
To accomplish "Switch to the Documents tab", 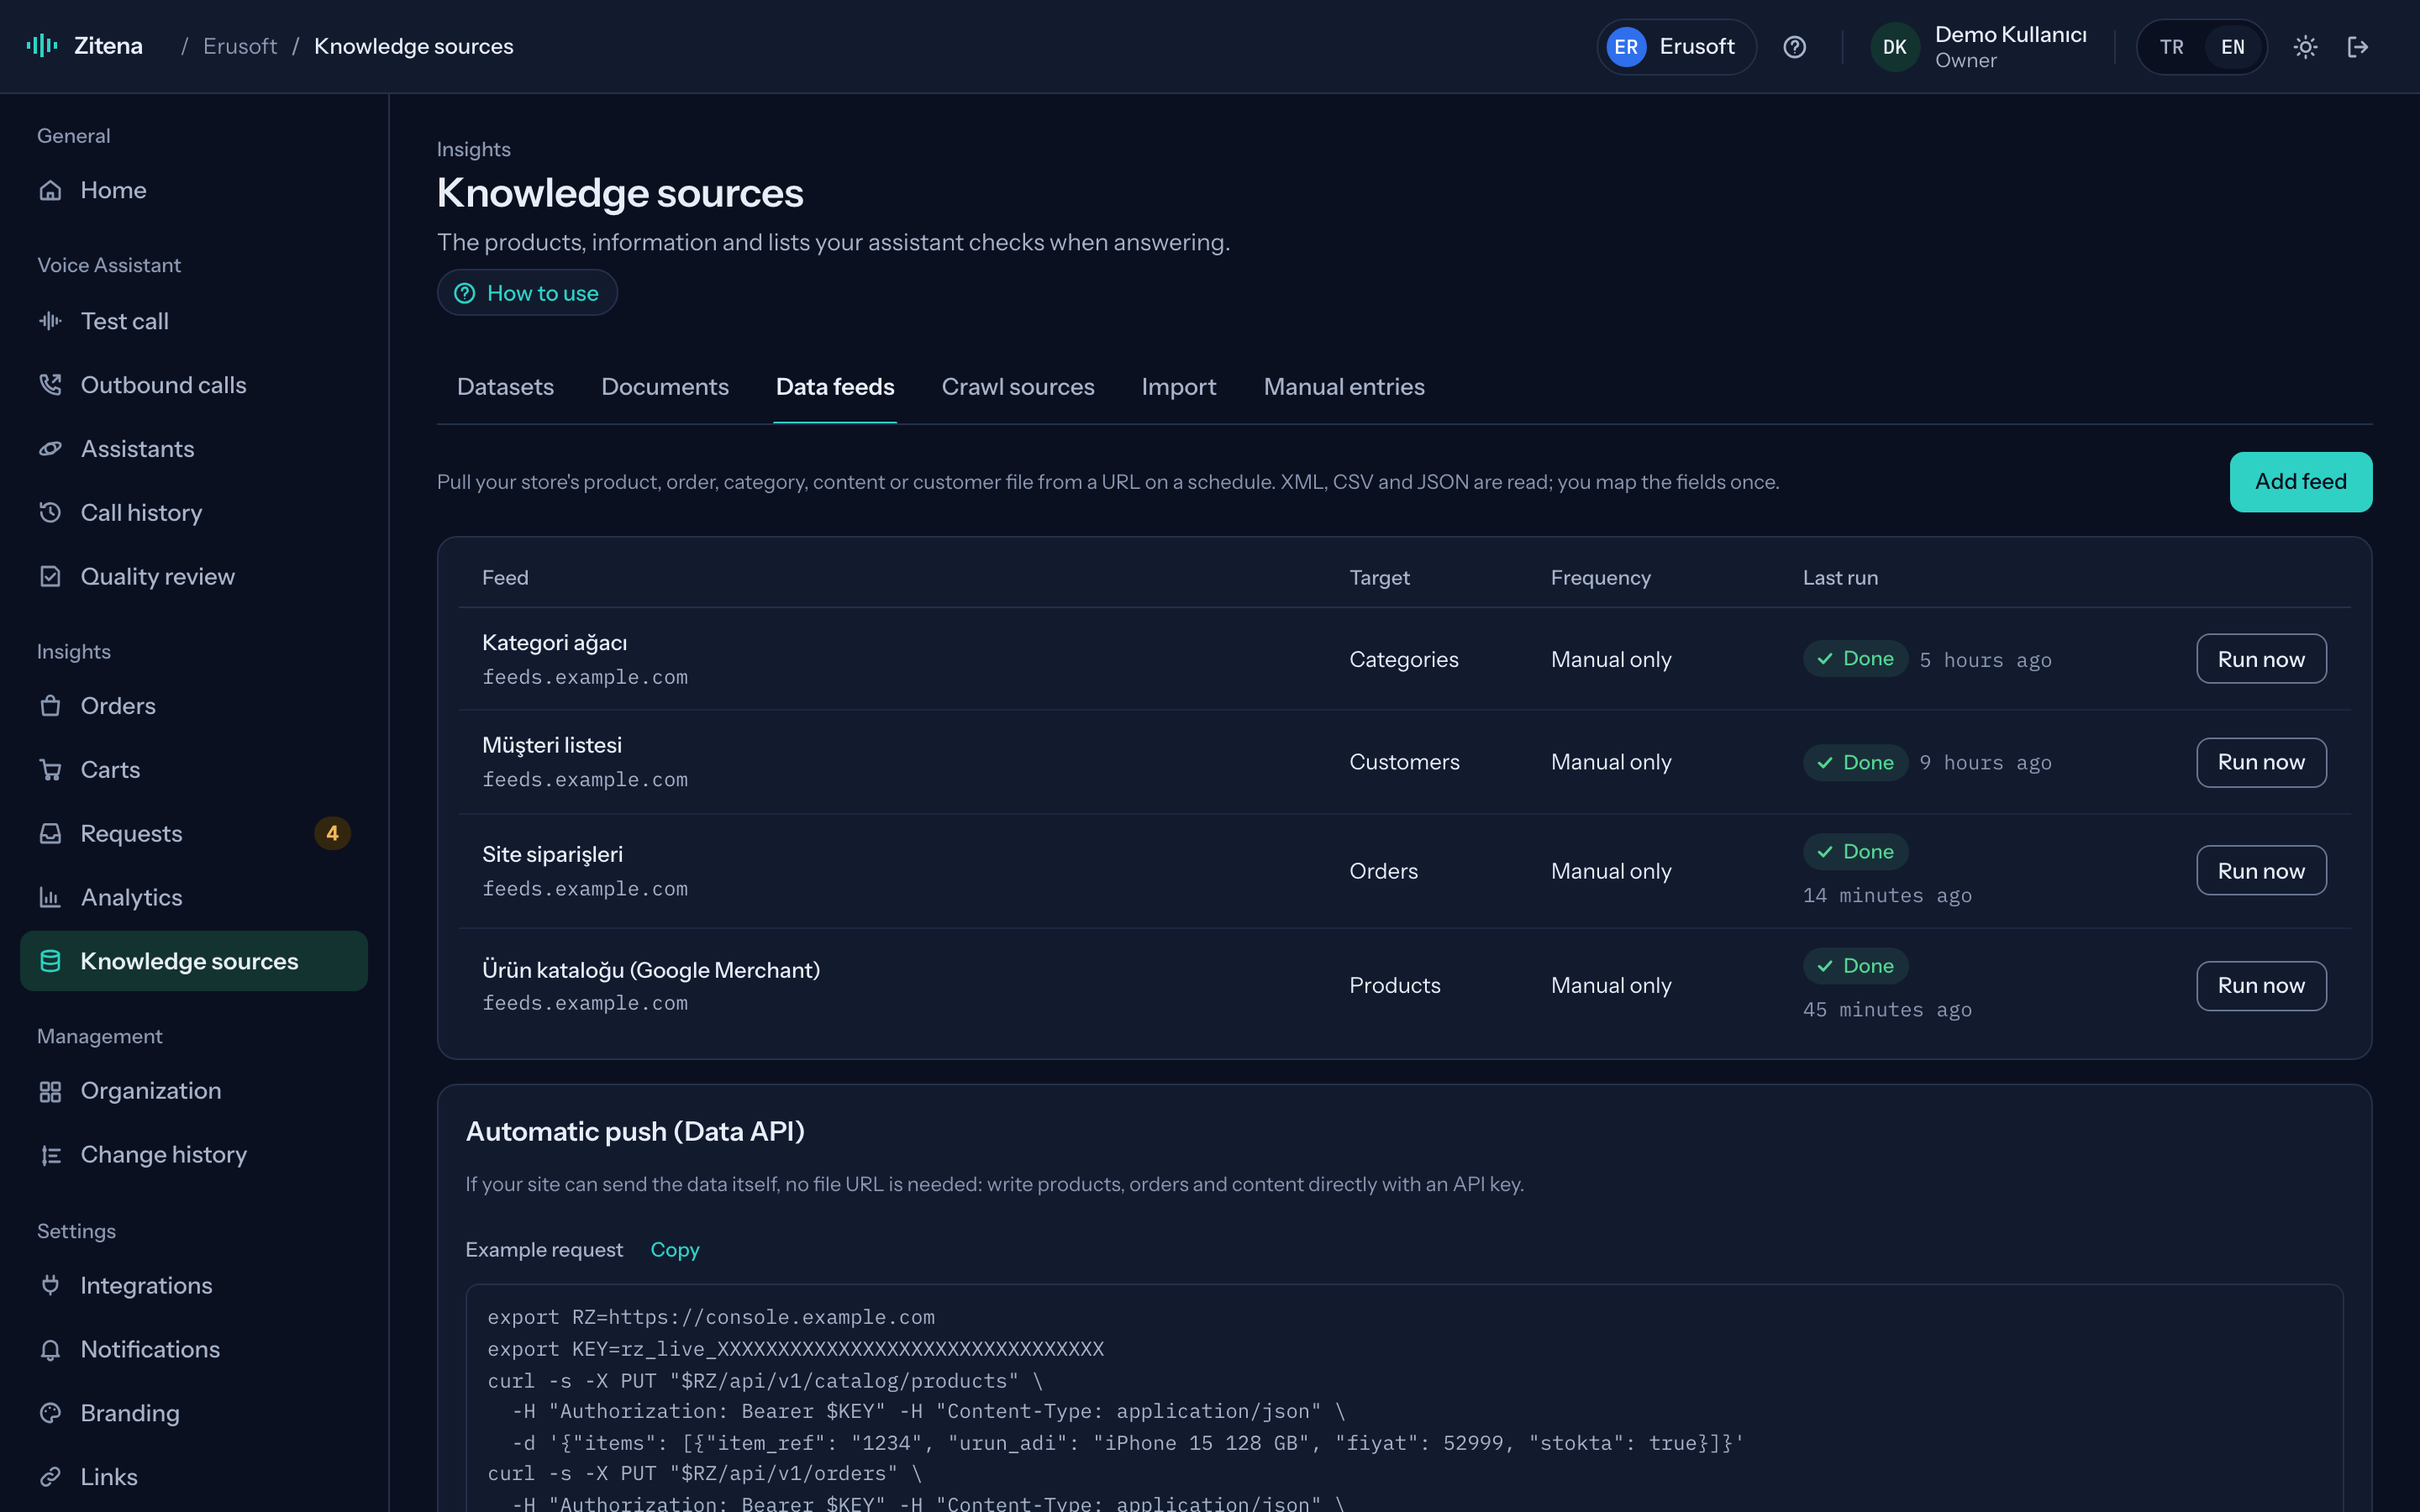I will 665,387.
